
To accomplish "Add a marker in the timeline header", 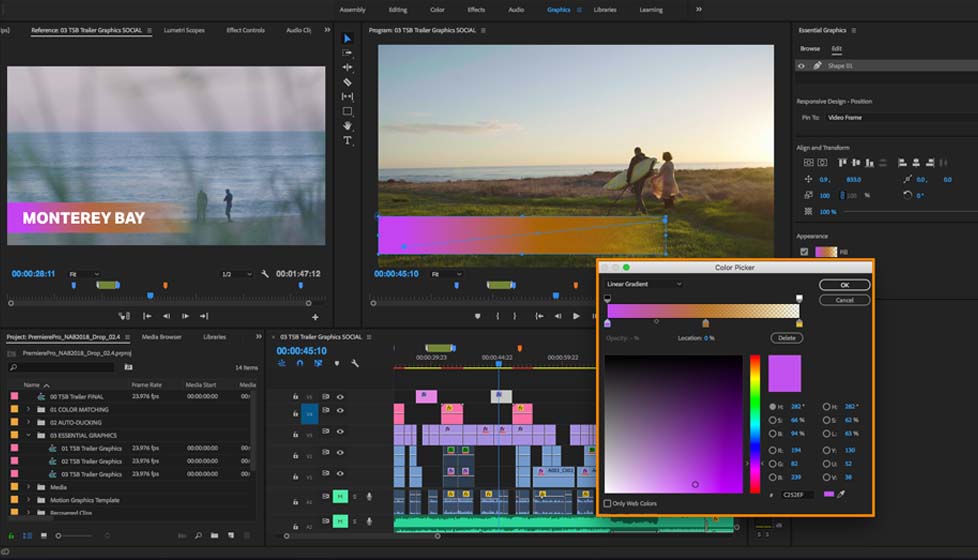I will [337, 363].
